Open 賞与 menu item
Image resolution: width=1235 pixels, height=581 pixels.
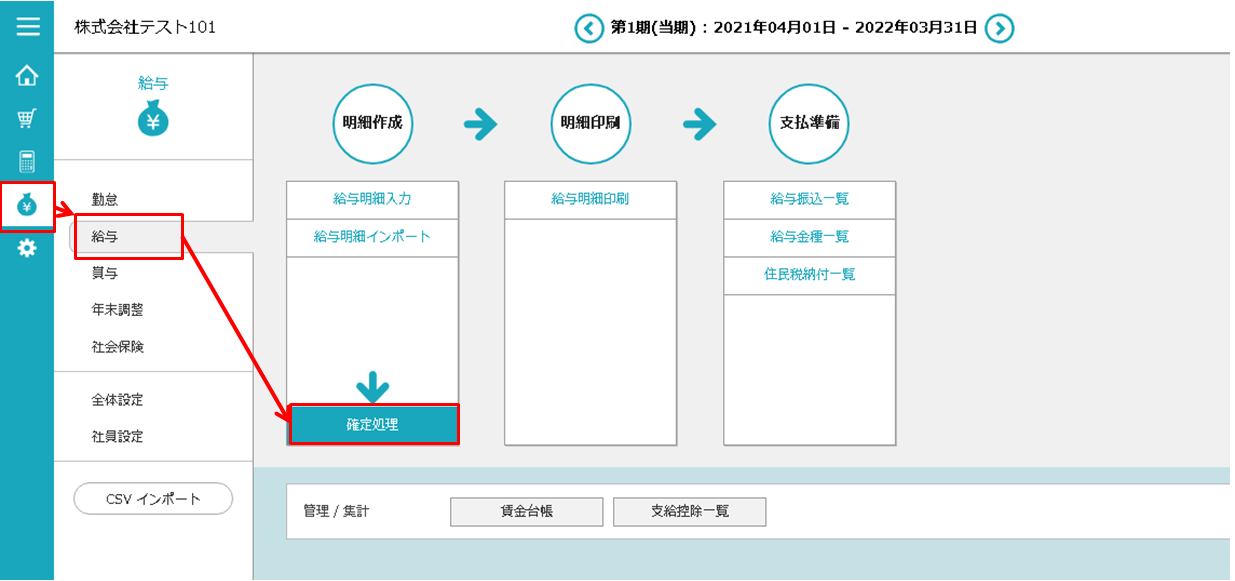(105, 273)
